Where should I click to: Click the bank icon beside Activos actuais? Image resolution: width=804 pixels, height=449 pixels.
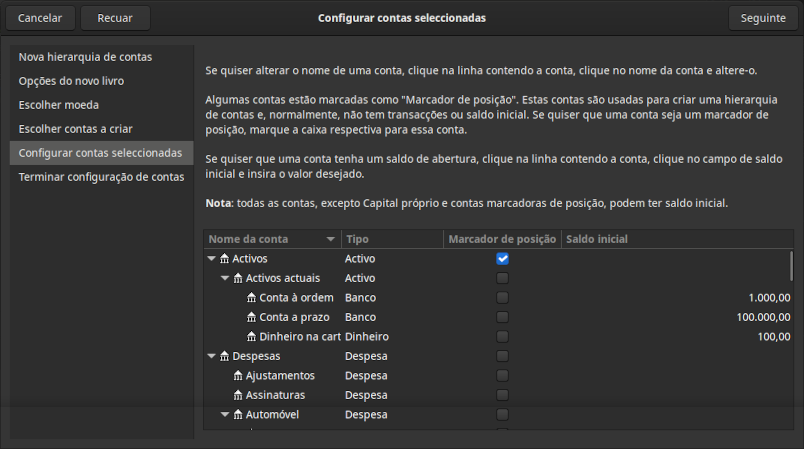[238, 278]
